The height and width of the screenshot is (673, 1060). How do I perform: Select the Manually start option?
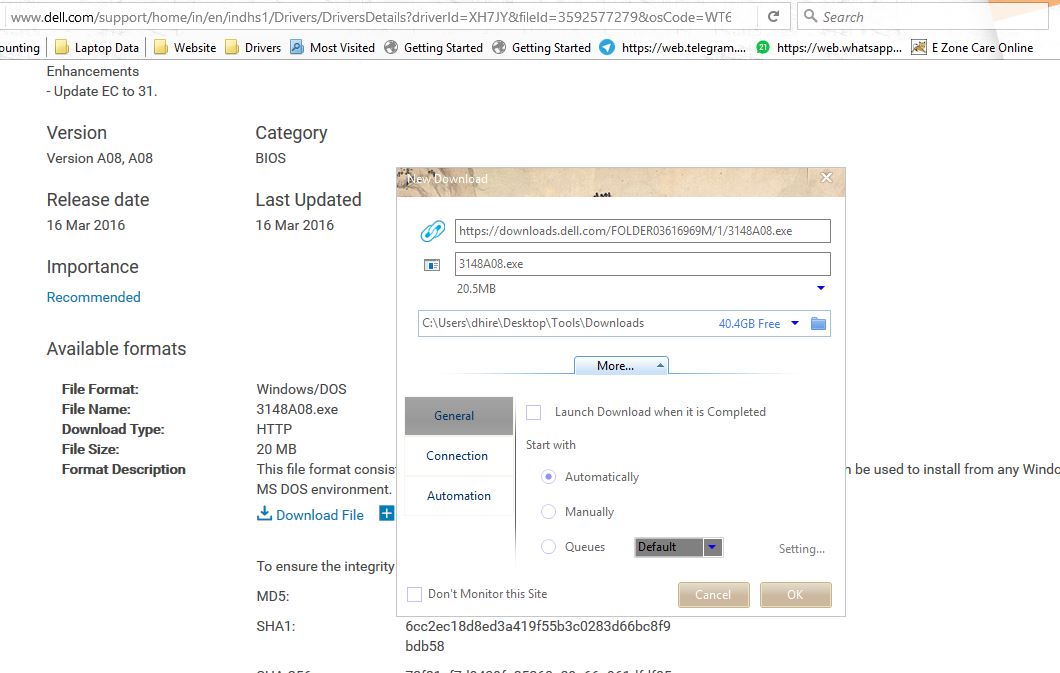[x=548, y=512]
